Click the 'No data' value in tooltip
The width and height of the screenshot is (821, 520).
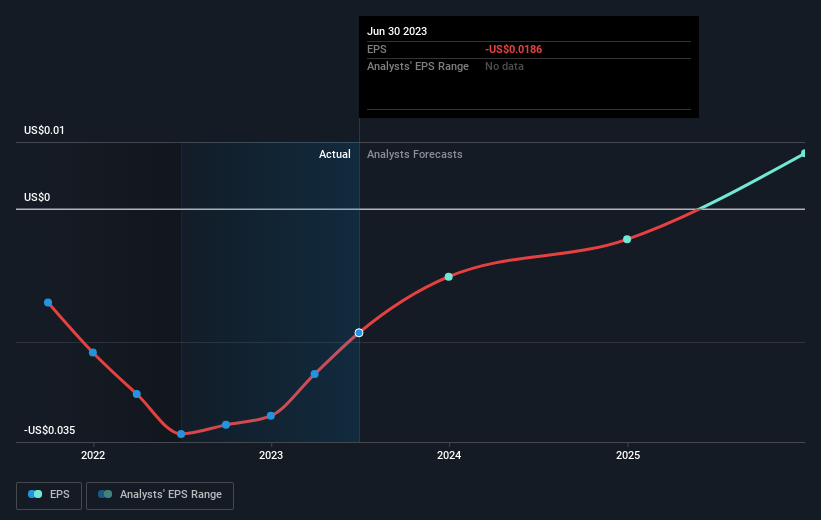[504, 67]
